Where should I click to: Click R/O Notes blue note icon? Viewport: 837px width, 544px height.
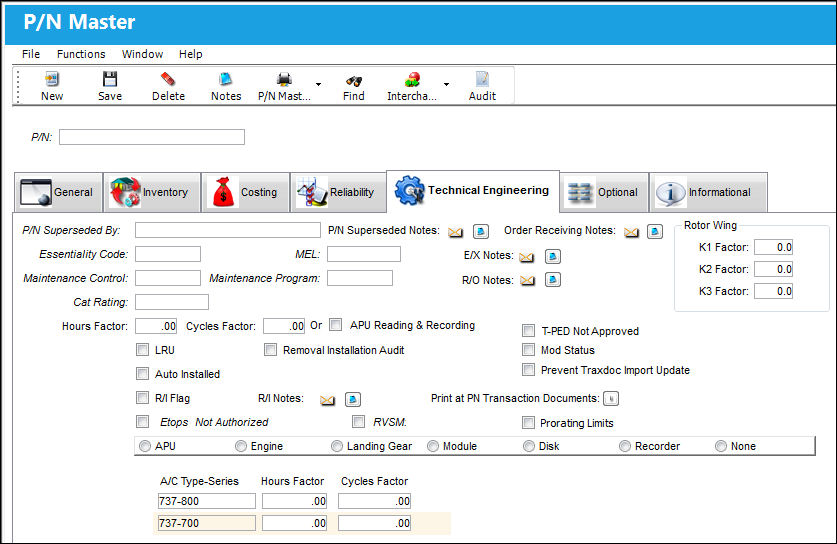pyautogui.click(x=552, y=280)
